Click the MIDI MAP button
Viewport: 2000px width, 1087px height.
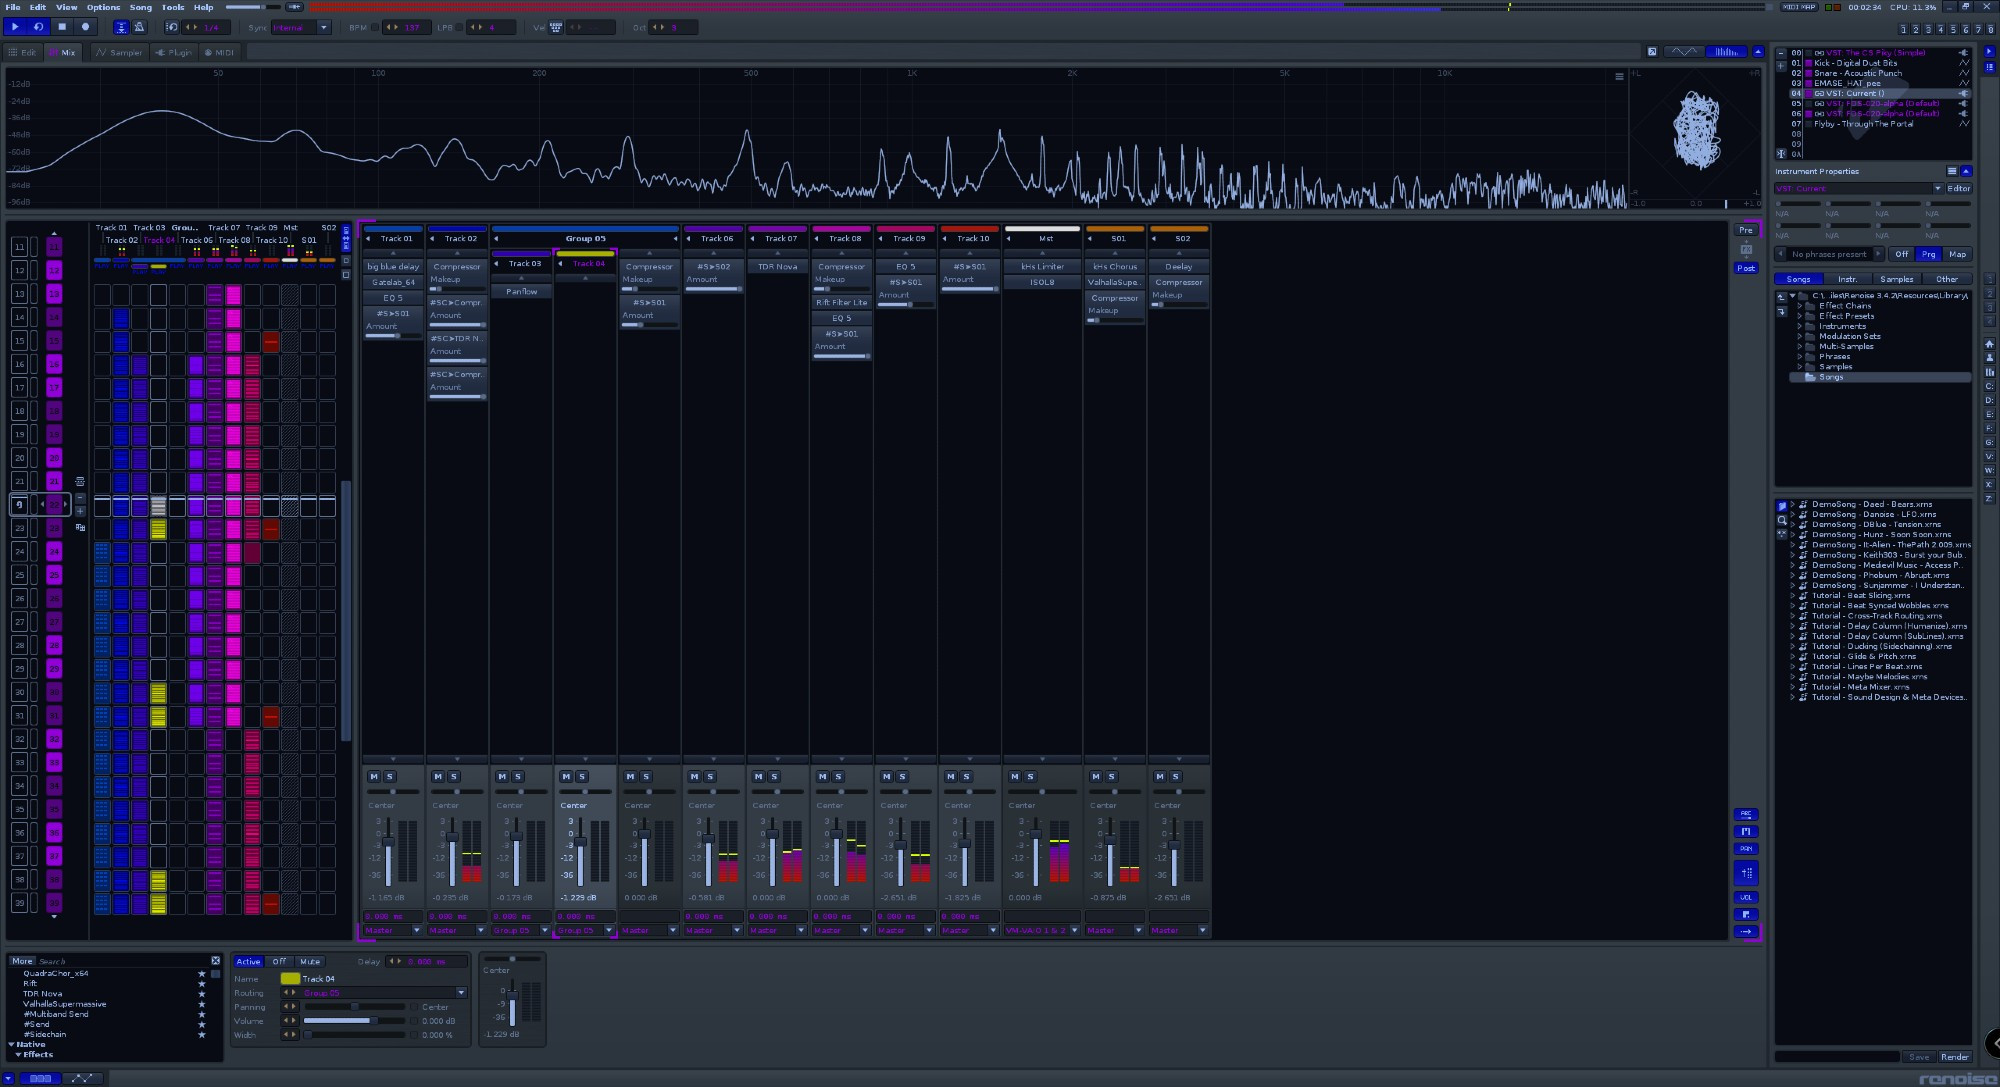point(1799,7)
